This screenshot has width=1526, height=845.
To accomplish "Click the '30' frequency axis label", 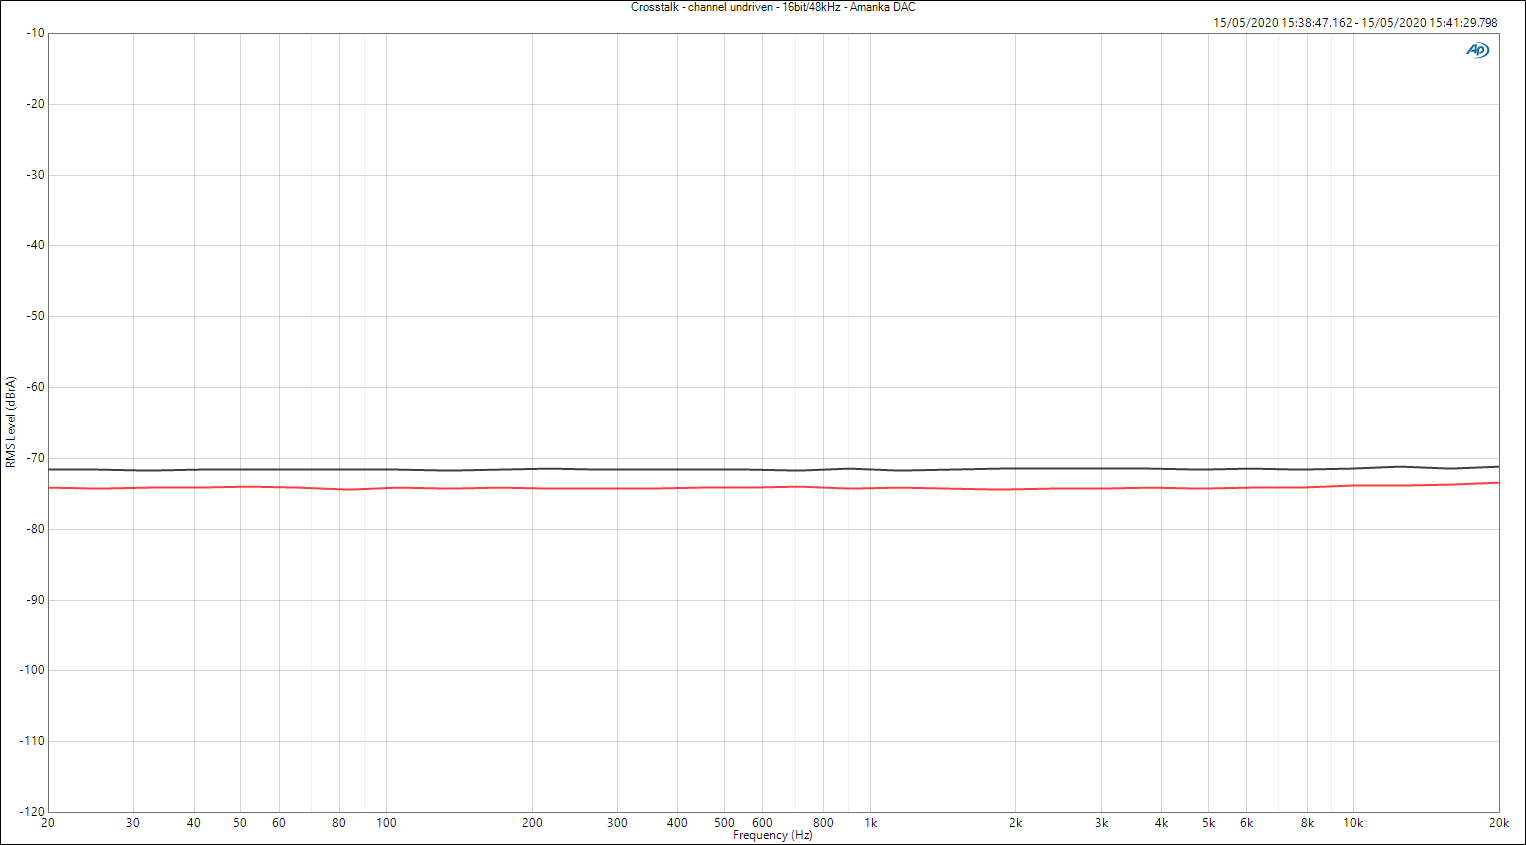I will [133, 823].
